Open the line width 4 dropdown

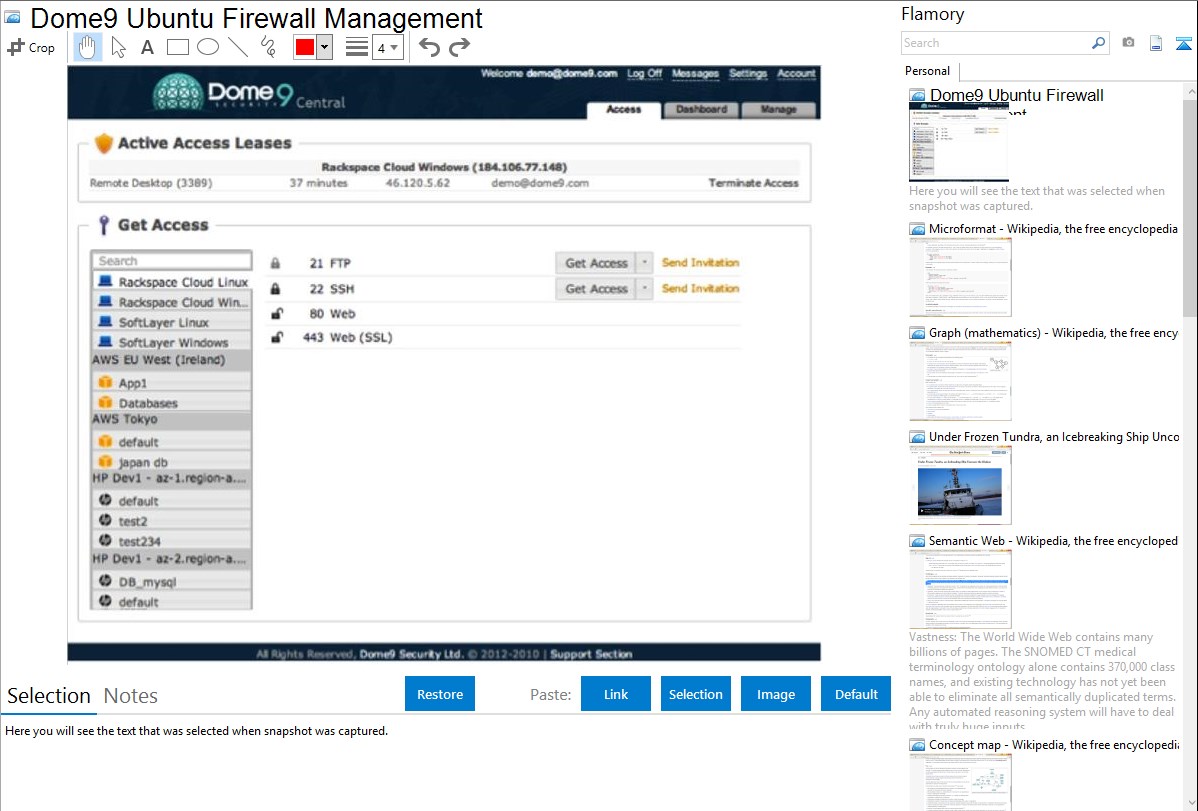[x=388, y=47]
